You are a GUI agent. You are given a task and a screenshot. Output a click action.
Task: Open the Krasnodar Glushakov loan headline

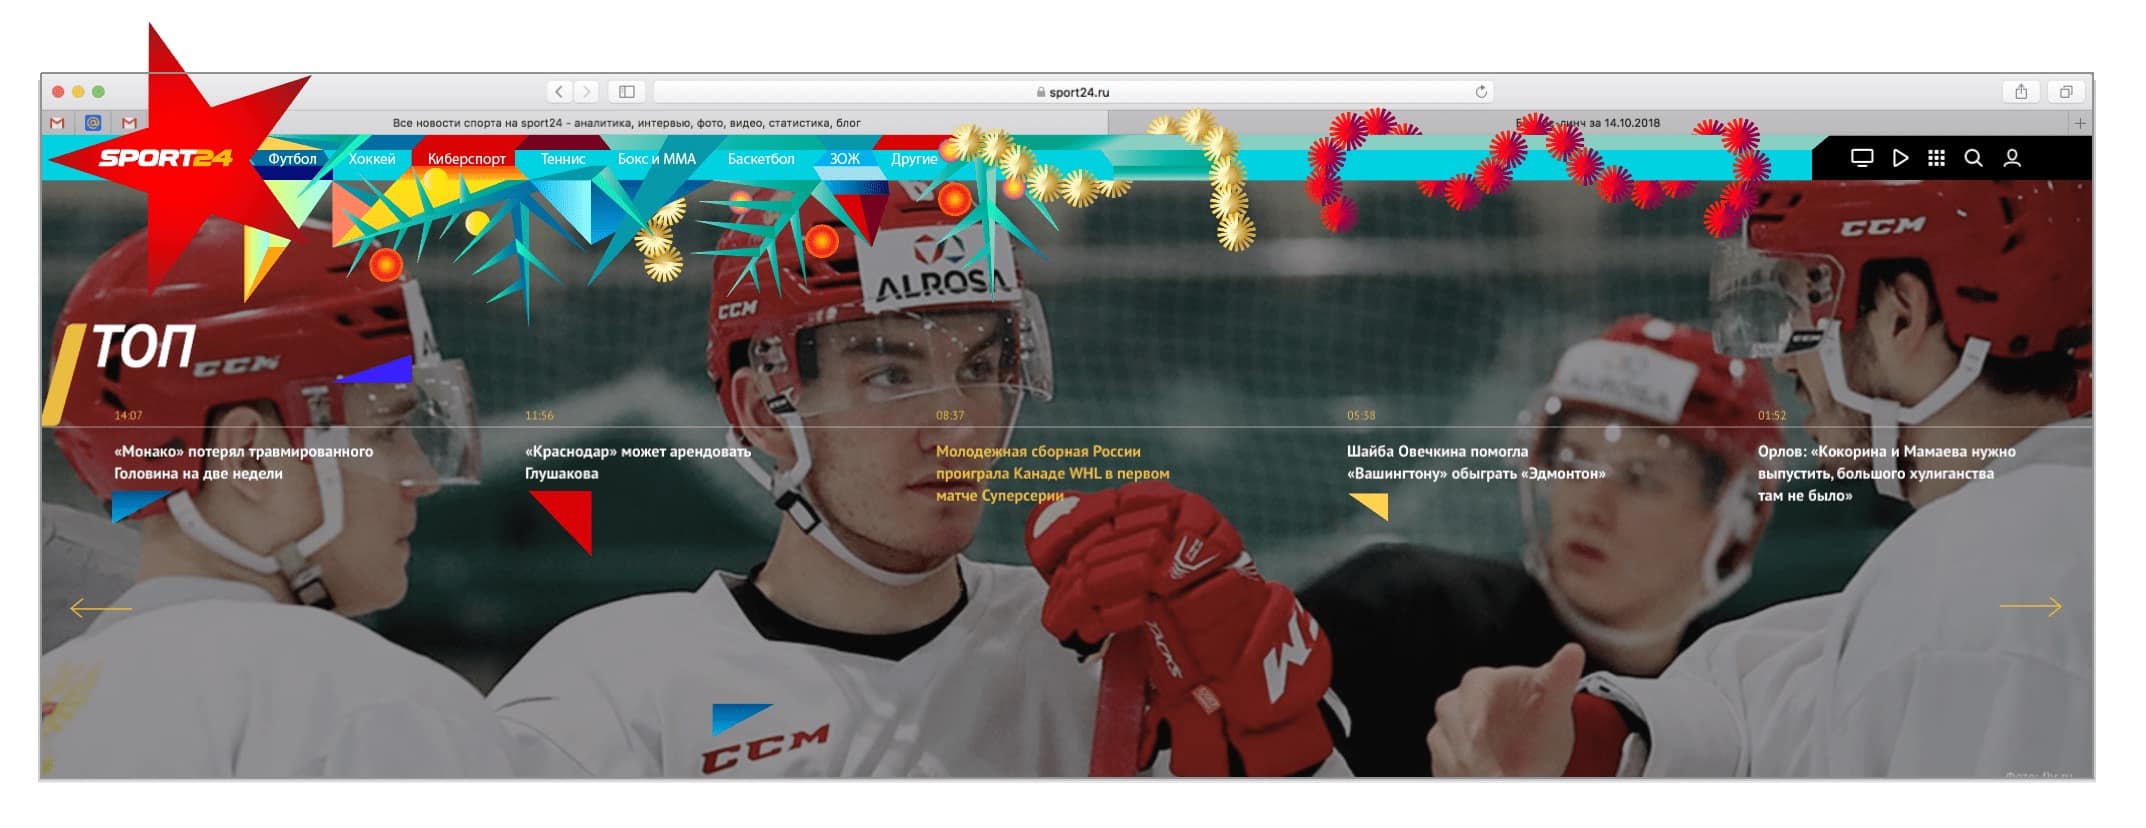(637, 462)
